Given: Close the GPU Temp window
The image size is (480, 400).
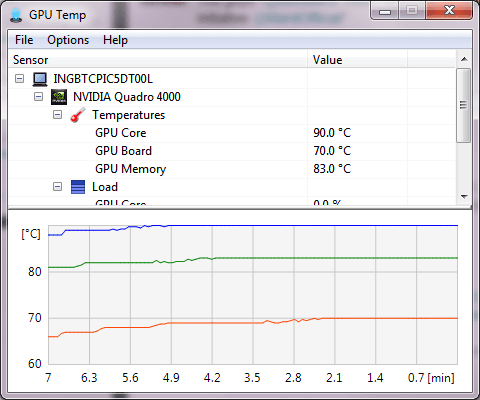Looking at the screenshot, I should [x=449, y=11].
